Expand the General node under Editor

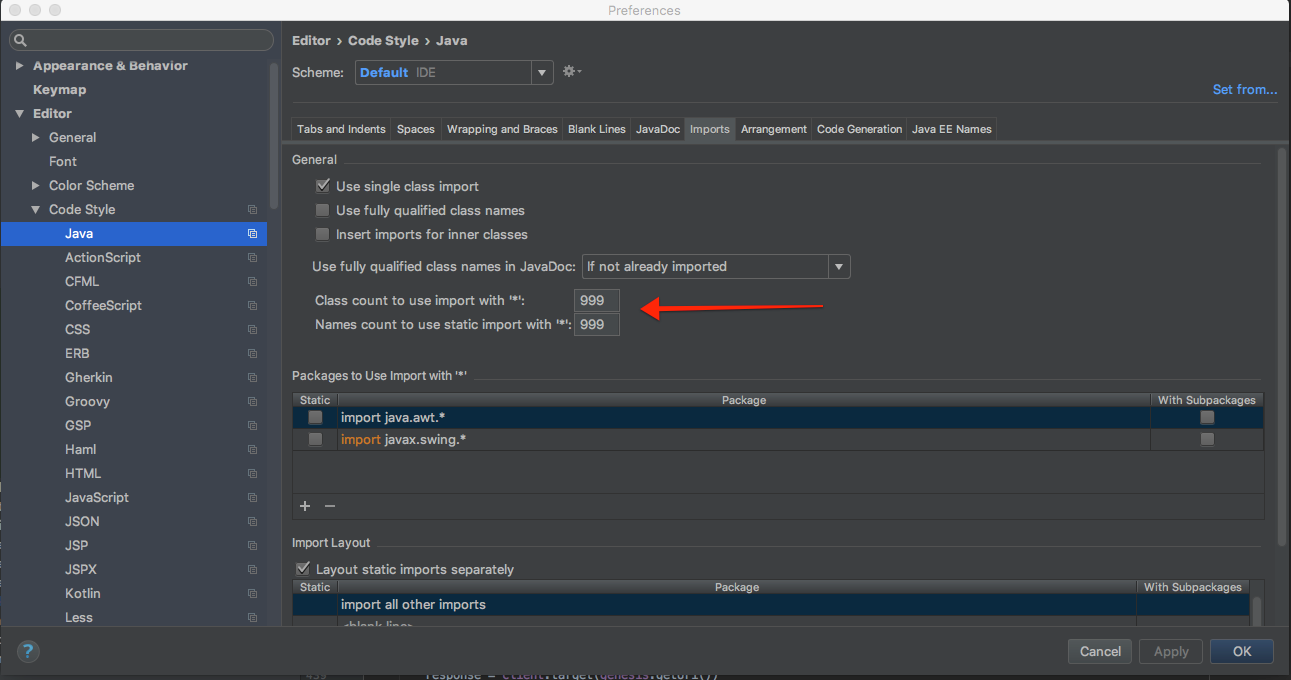[35, 138]
